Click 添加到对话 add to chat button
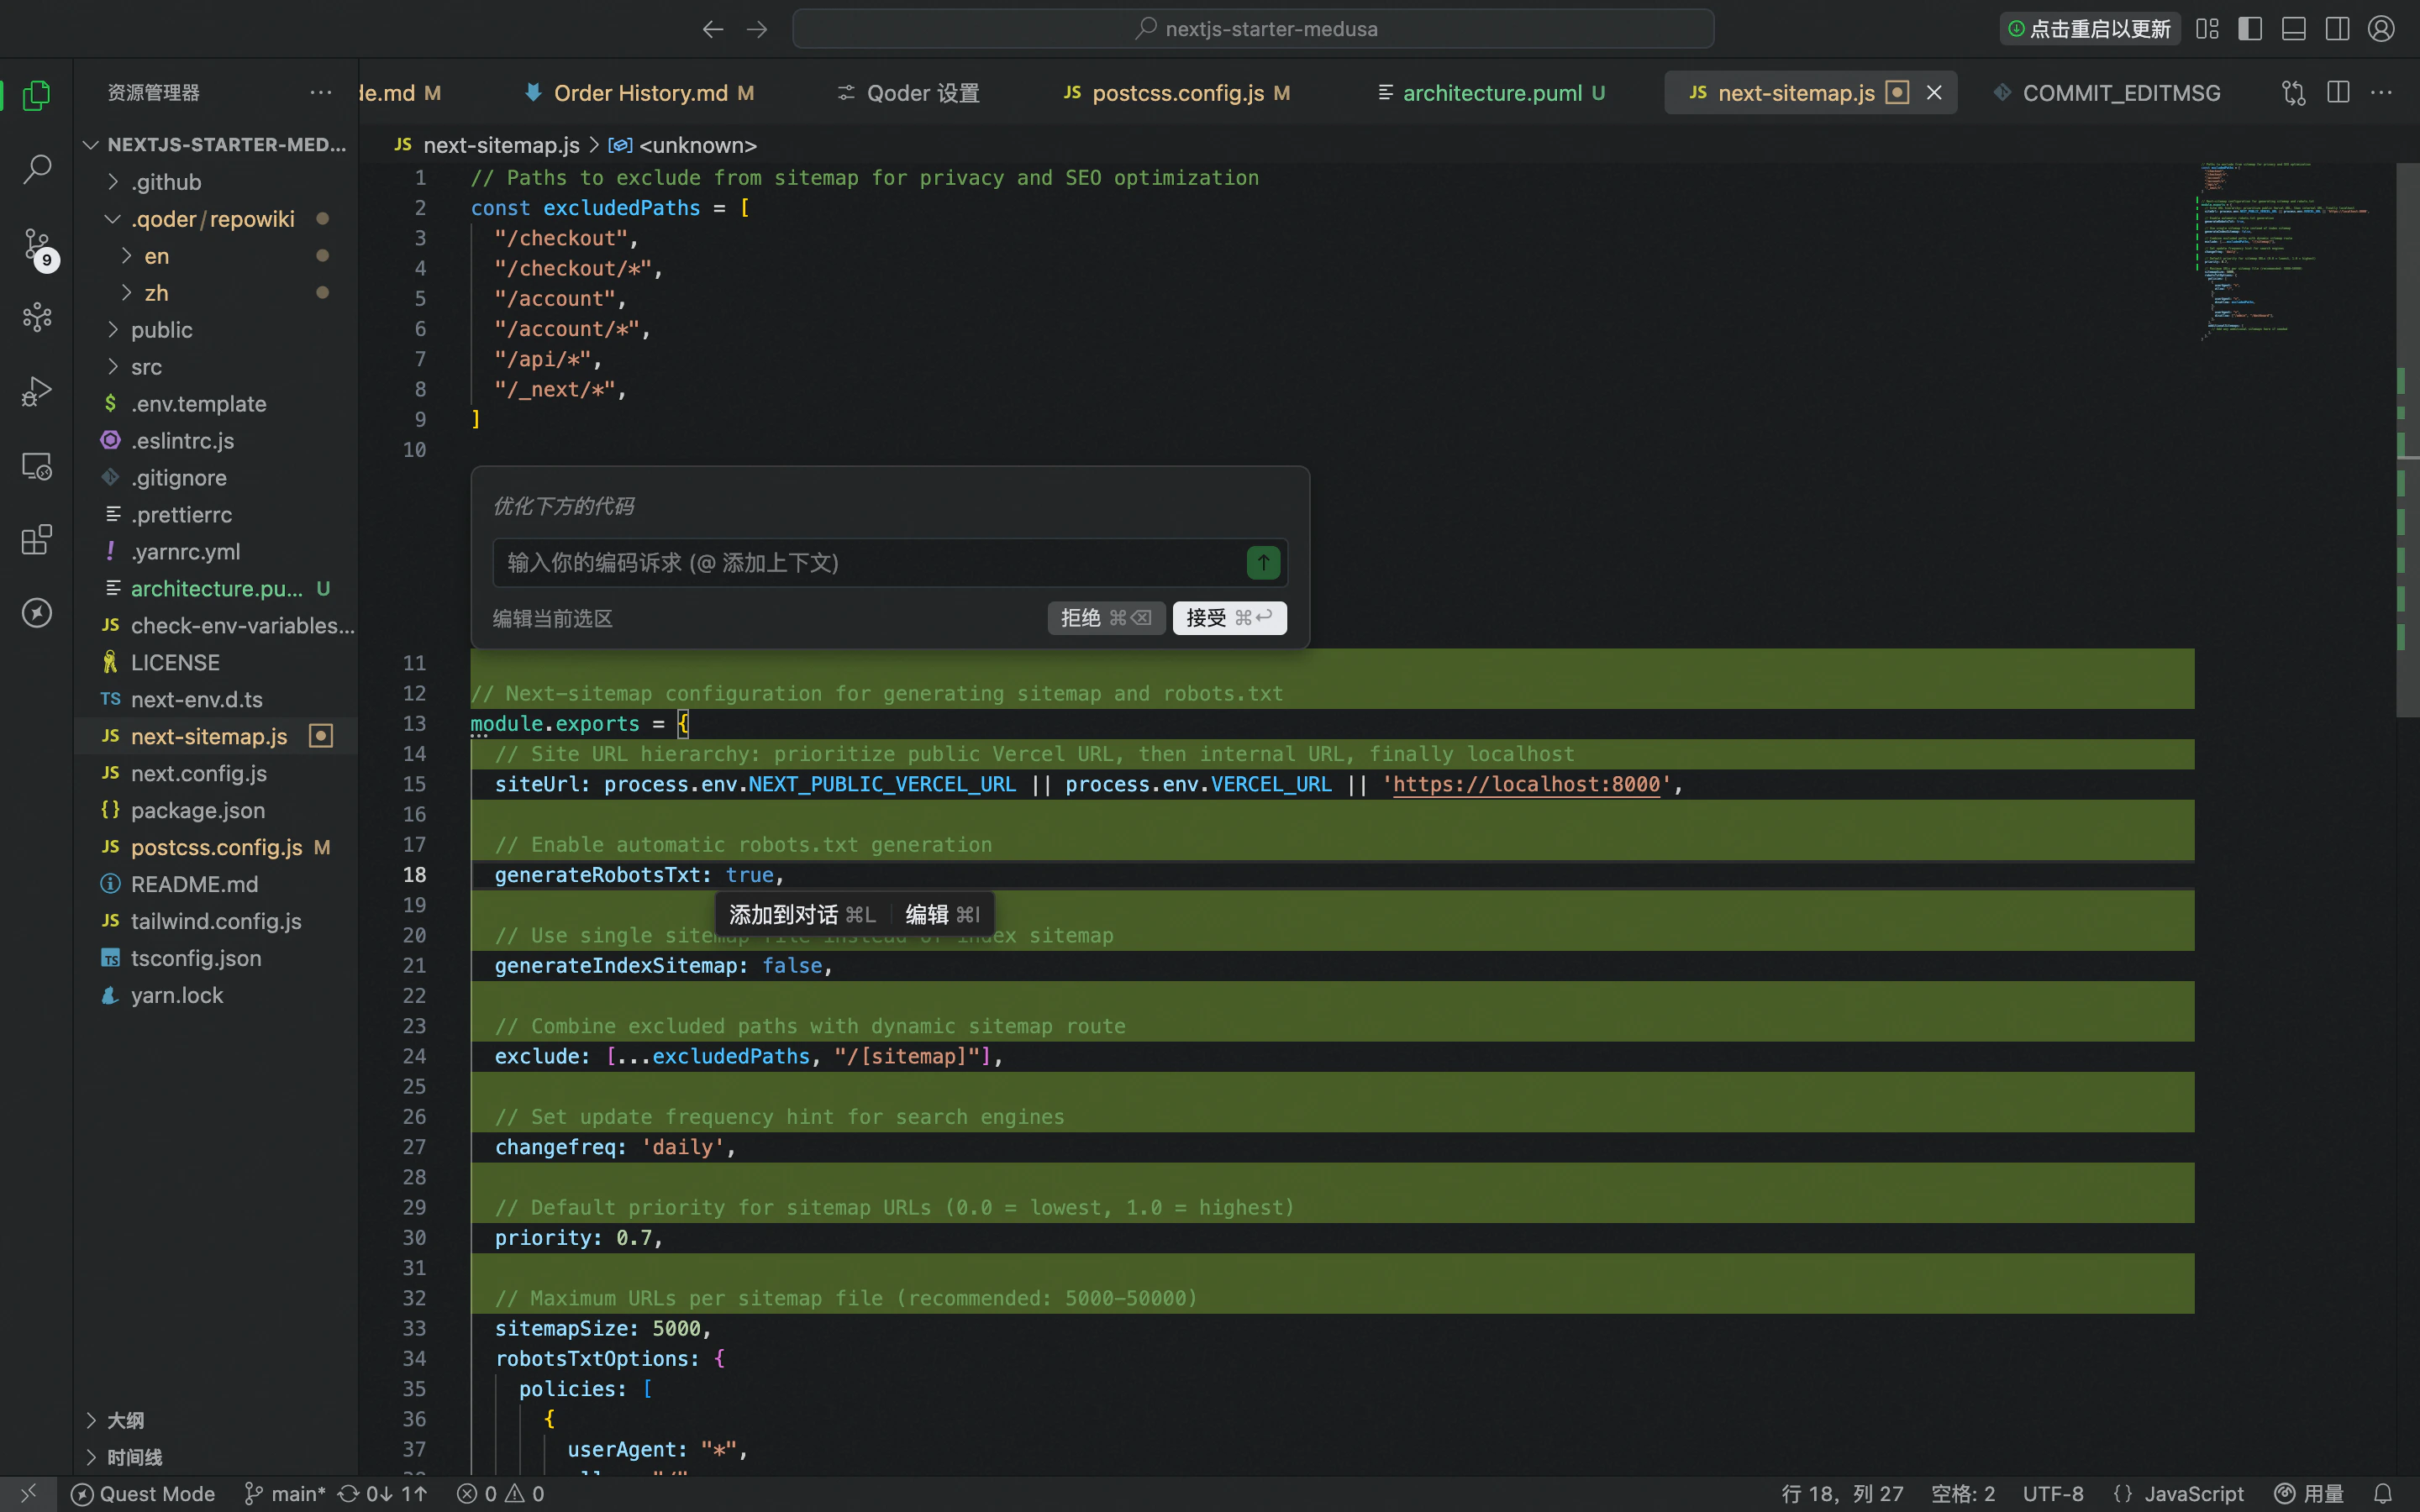 point(802,915)
